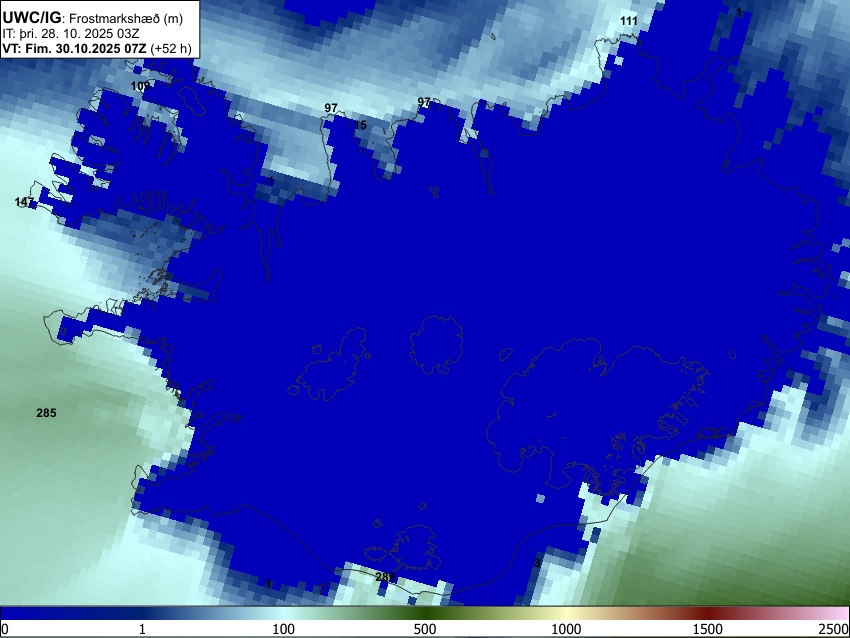This screenshot has width=850, height=638.
Task: Click the map value "285" over the ocean
Action: [46, 413]
